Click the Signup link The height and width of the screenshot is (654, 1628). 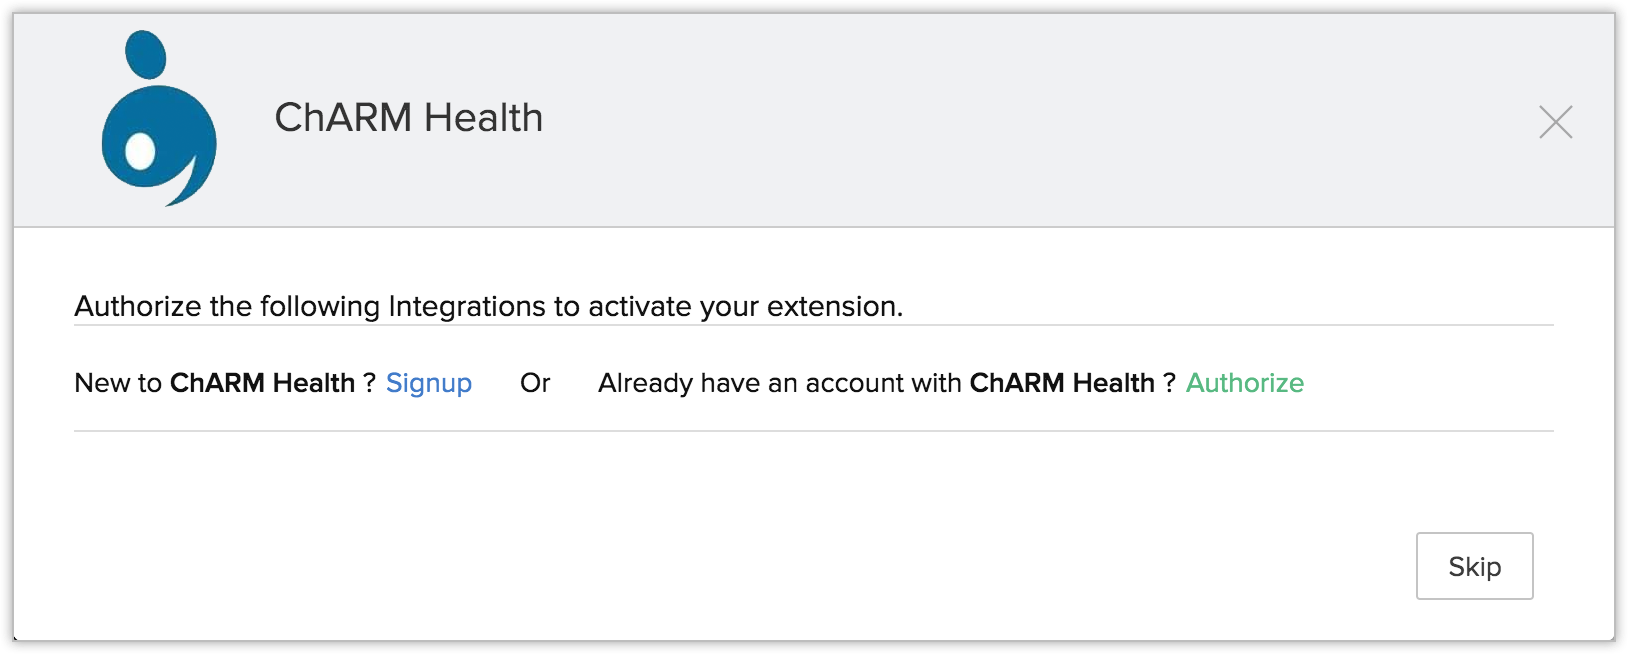tap(428, 383)
